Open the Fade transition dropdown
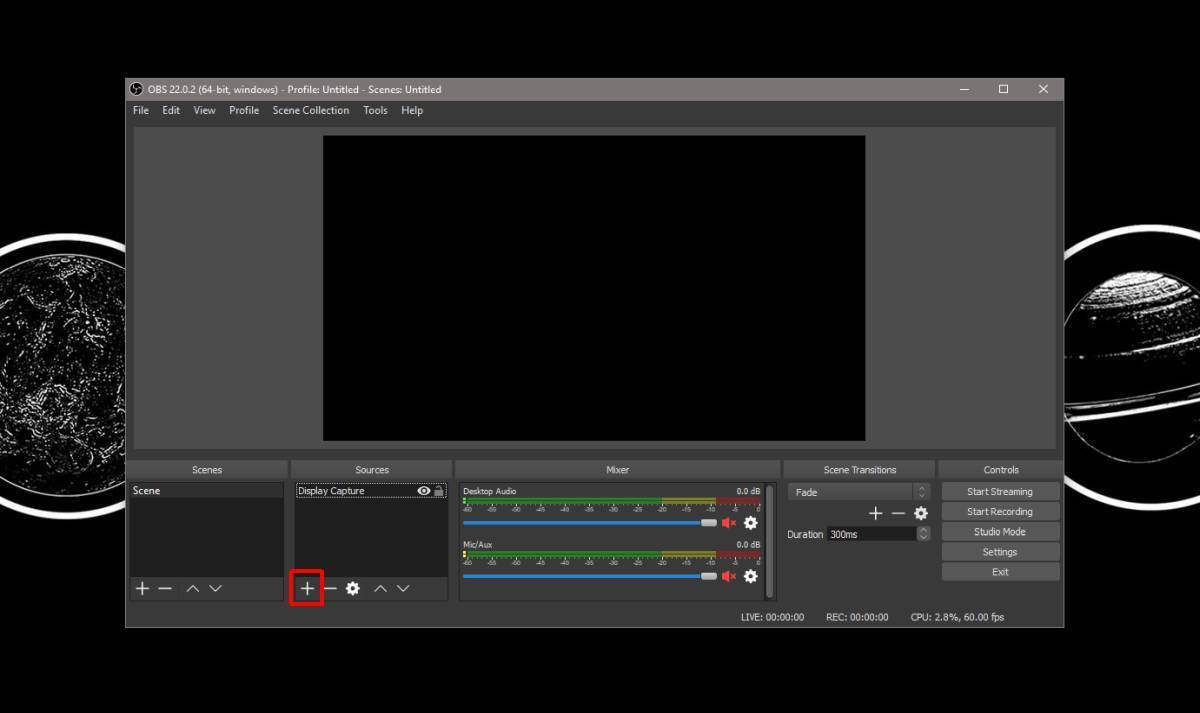 click(858, 492)
